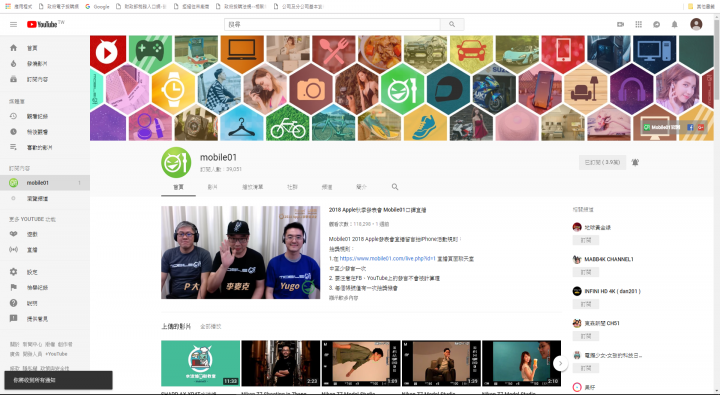
Task: Open INFINI HD 4K (dan201) channel
Action: tap(612, 291)
